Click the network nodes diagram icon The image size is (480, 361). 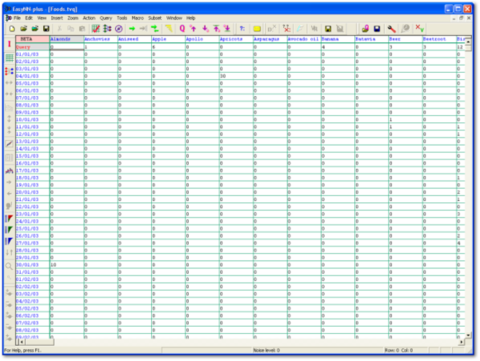[x=107, y=29]
